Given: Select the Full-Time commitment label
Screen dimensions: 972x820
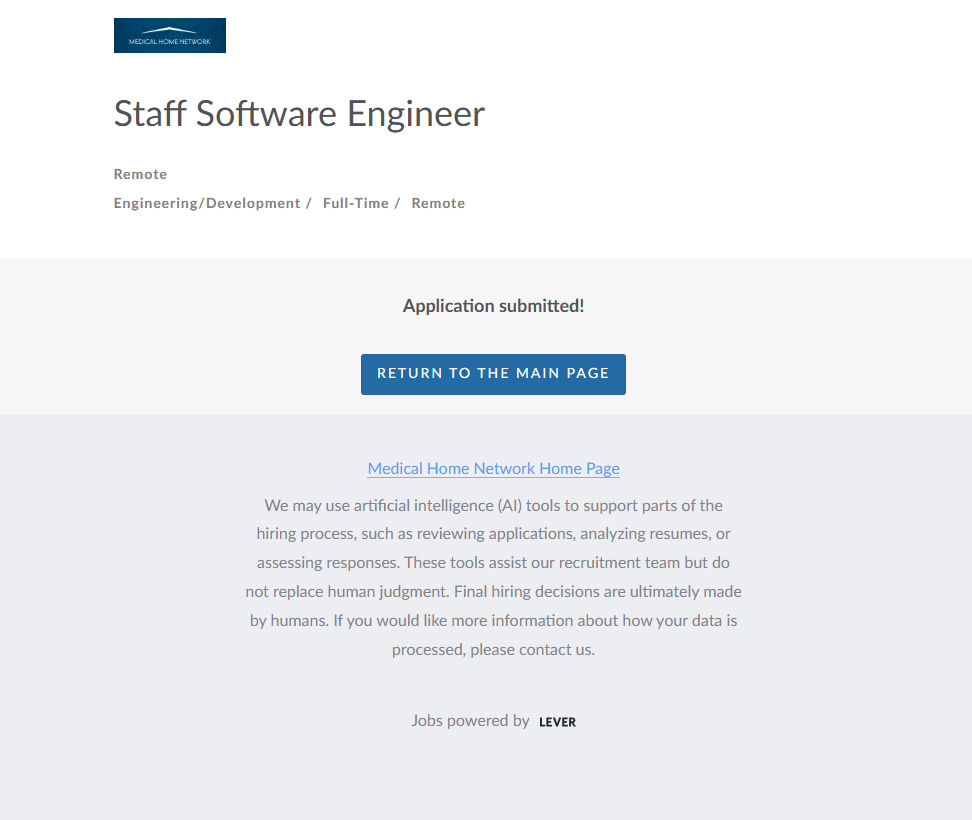Looking at the screenshot, I should coord(355,203).
